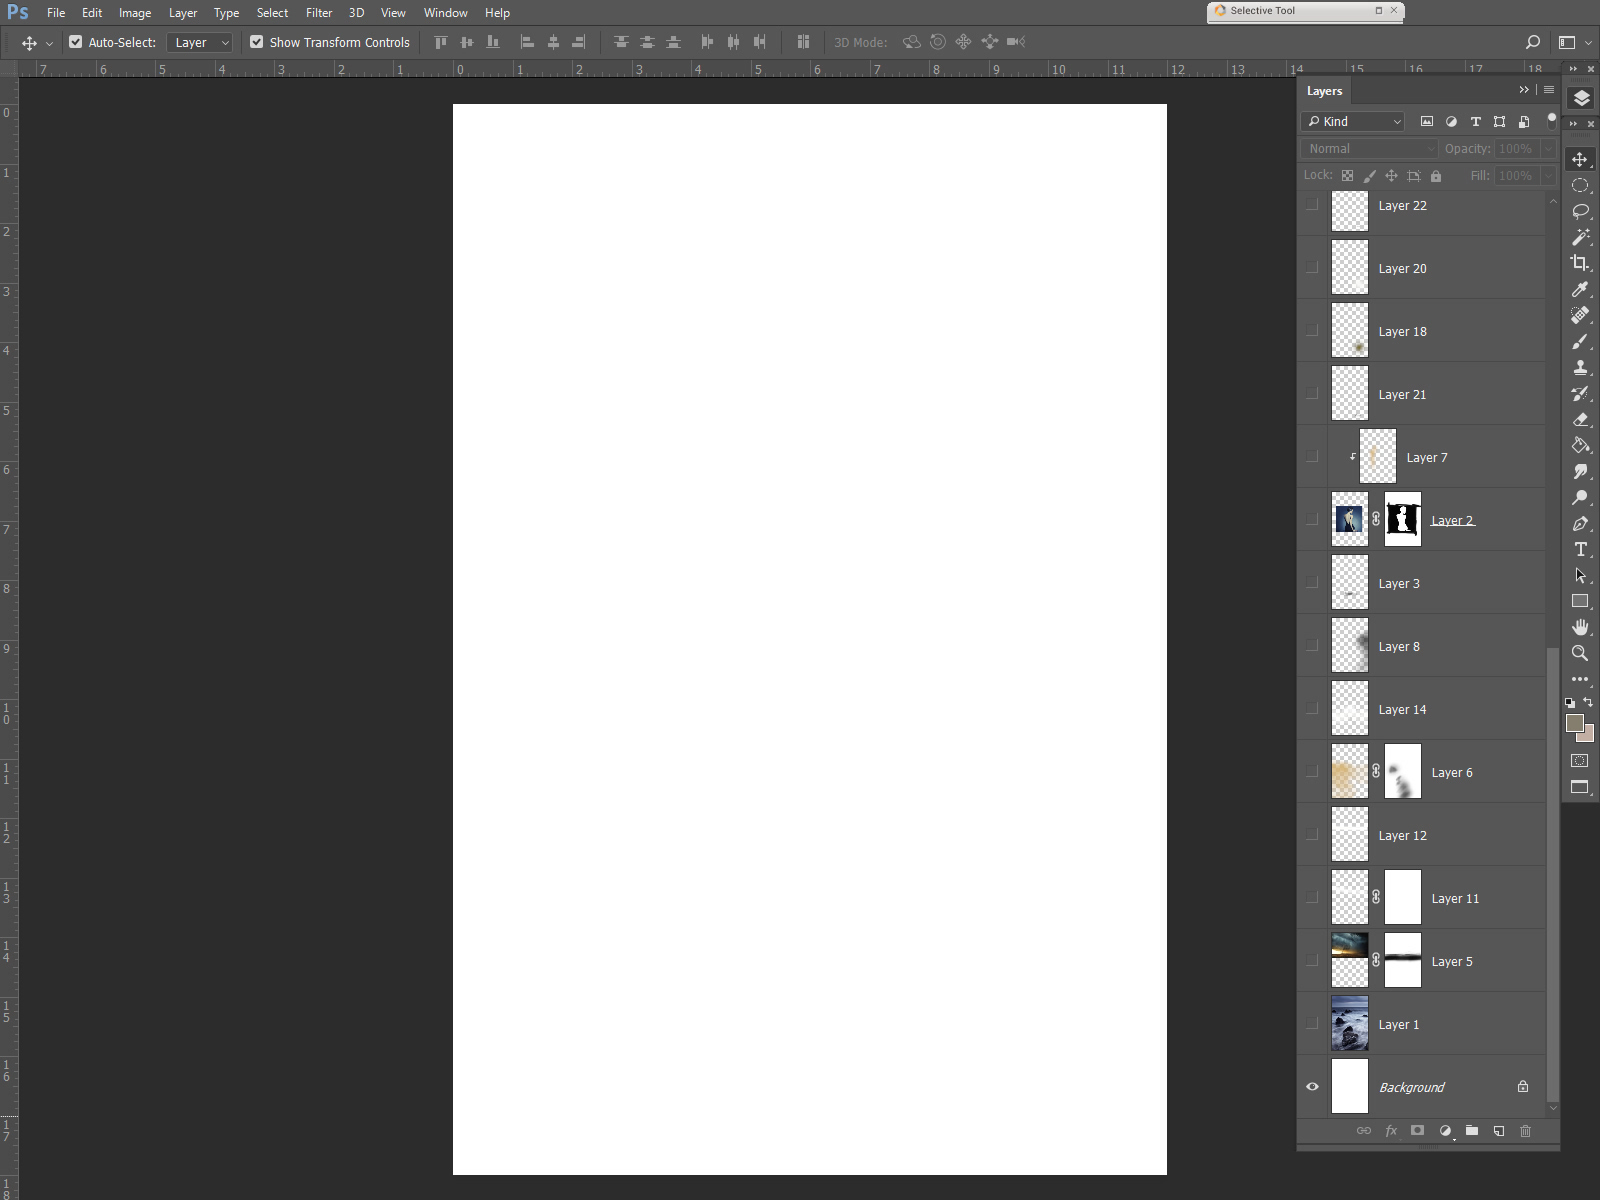Select the Magic Wand tool
This screenshot has height=1200, width=1600.
click(1580, 237)
